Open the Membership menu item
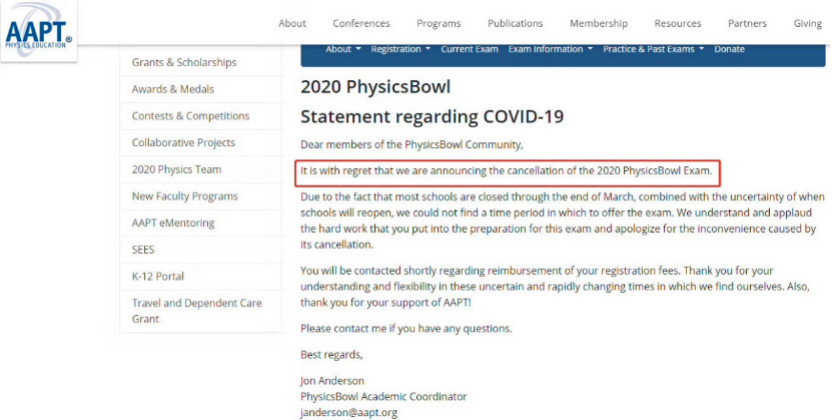The image size is (832, 420). [599, 23]
